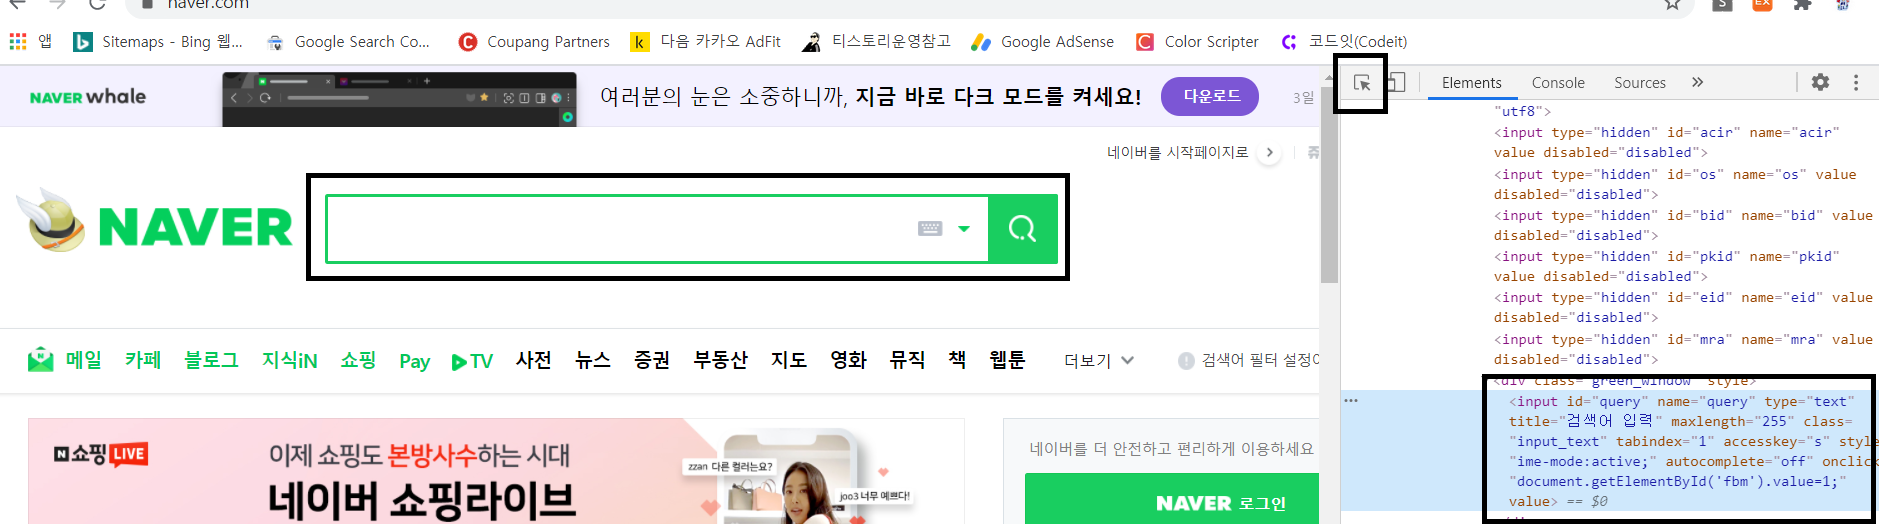The width and height of the screenshot is (1879, 524).
Task: Open the 웹툰 webtoon link
Action: pos(1007,360)
